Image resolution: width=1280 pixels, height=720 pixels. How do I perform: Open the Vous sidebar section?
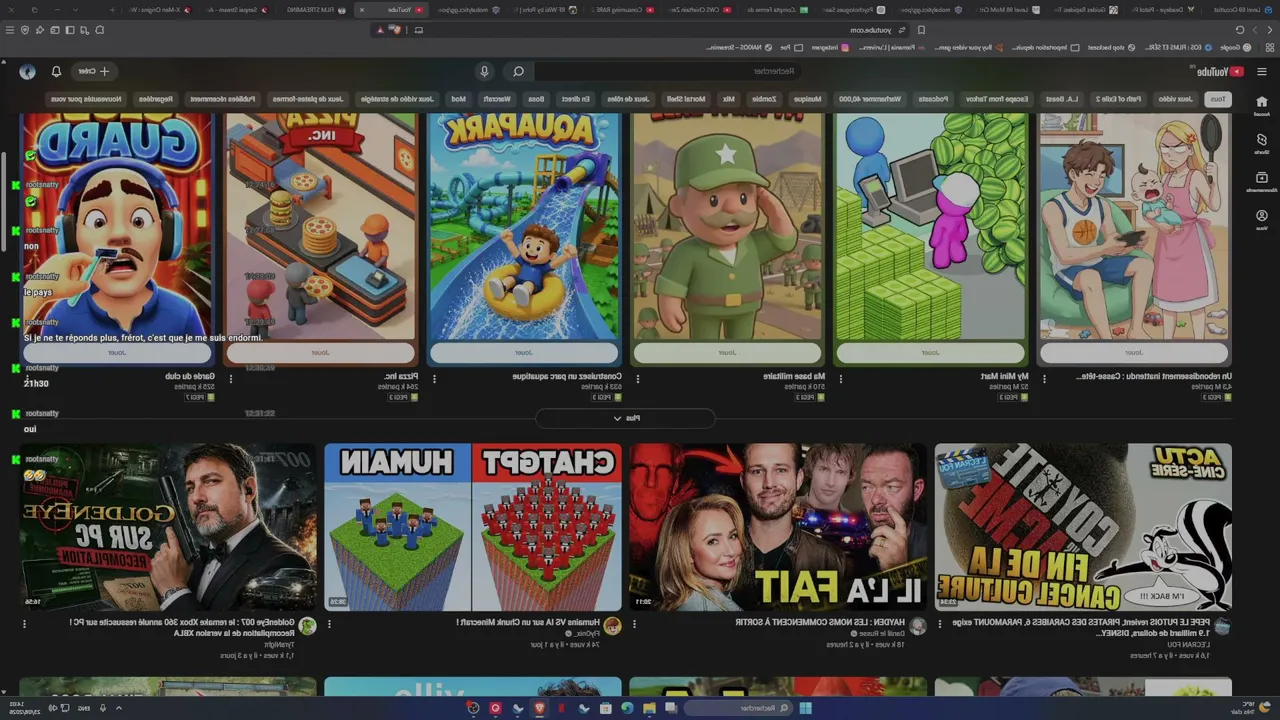[1262, 219]
